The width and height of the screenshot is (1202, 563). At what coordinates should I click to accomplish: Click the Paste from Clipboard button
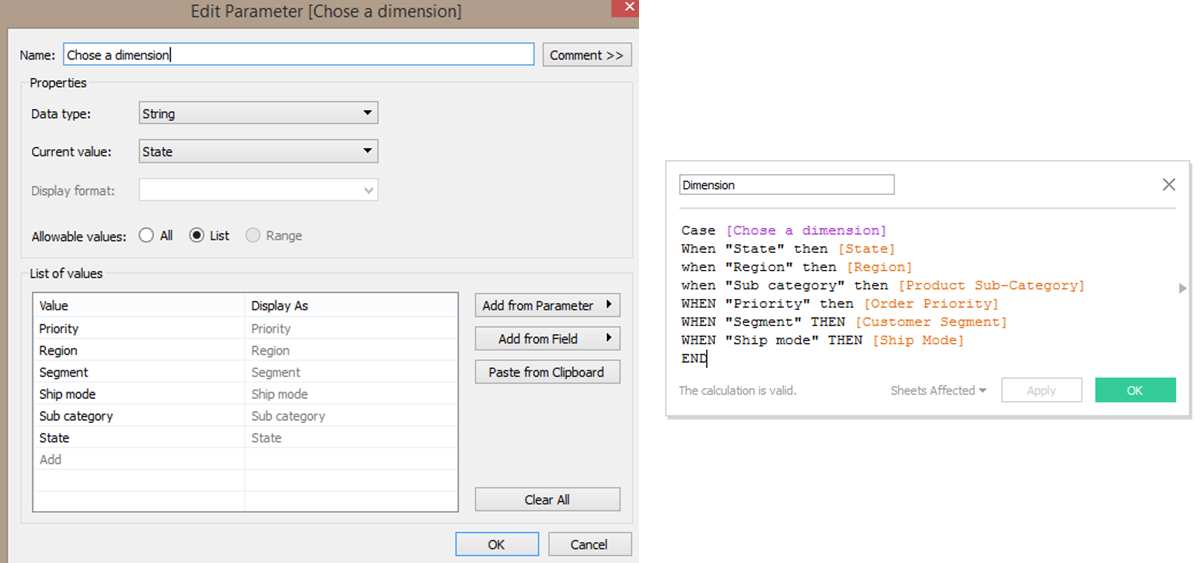click(x=547, y=372)
